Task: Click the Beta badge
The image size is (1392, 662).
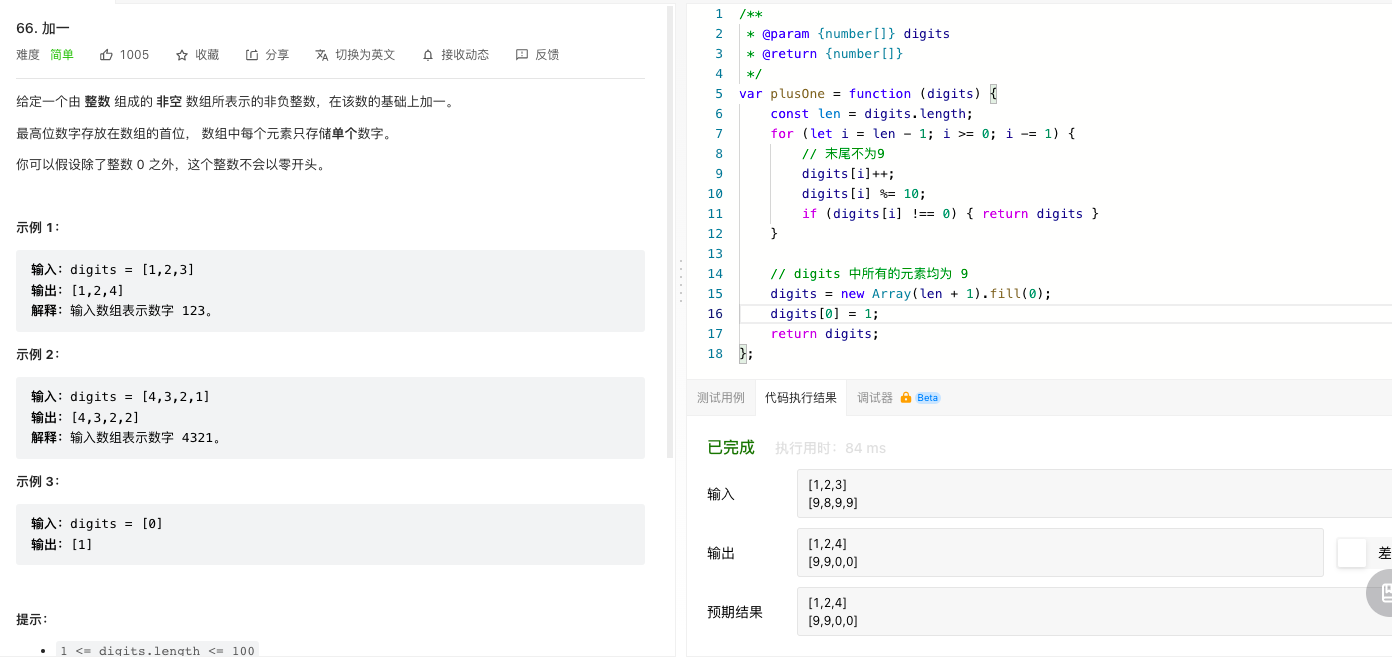Action: 927,397
